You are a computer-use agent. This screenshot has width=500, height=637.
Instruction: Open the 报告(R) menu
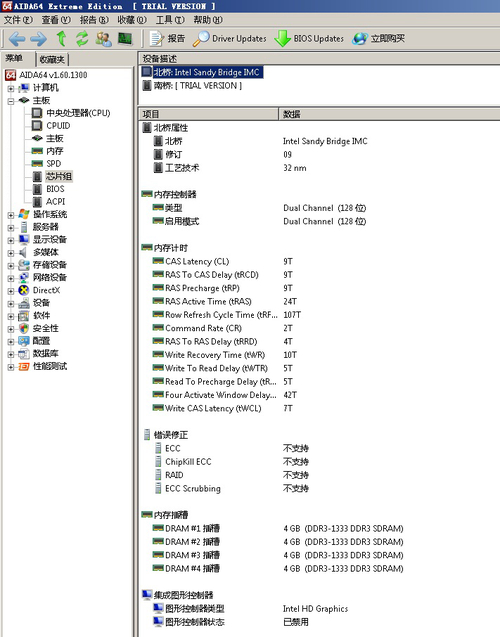tap(94, 20)
